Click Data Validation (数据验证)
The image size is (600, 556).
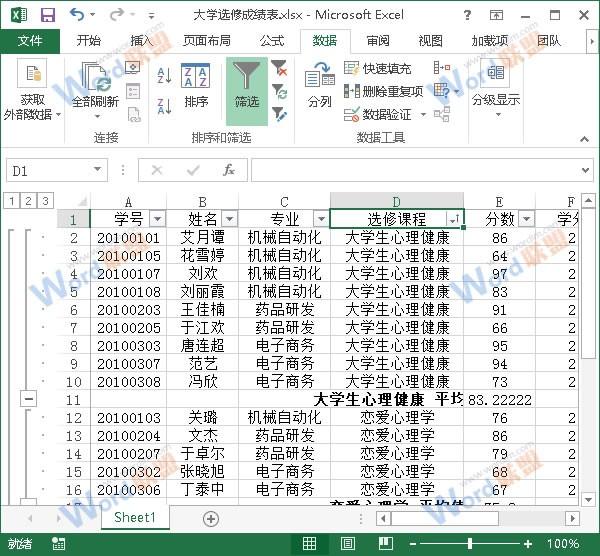378,114
